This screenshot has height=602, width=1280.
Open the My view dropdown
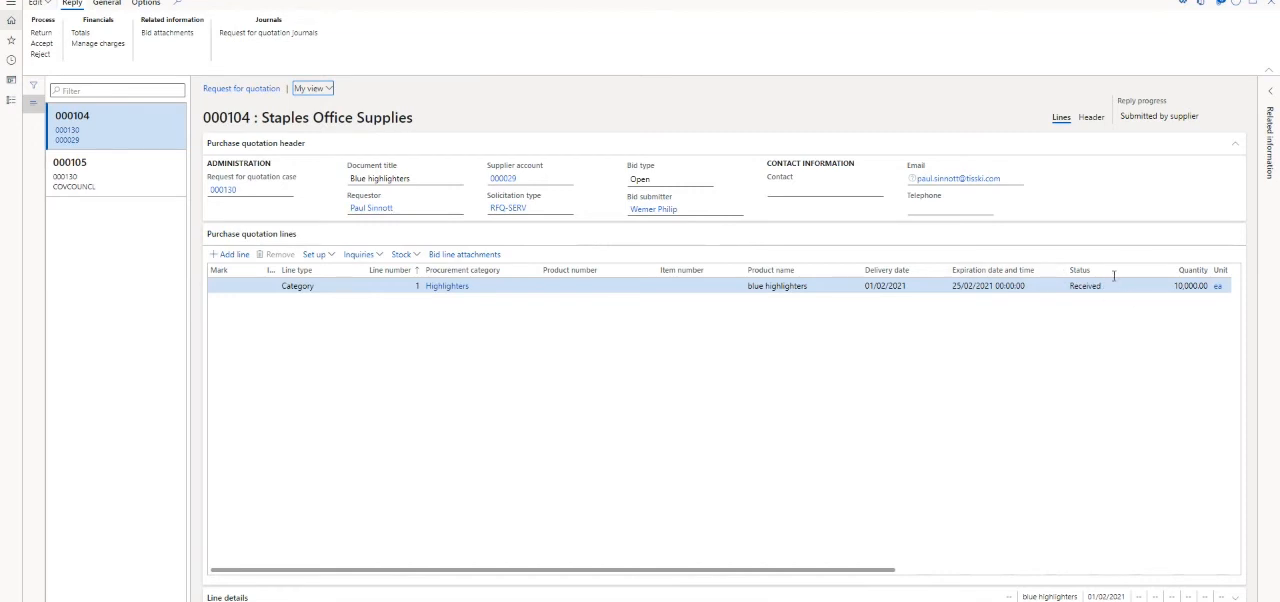(313, 89)
